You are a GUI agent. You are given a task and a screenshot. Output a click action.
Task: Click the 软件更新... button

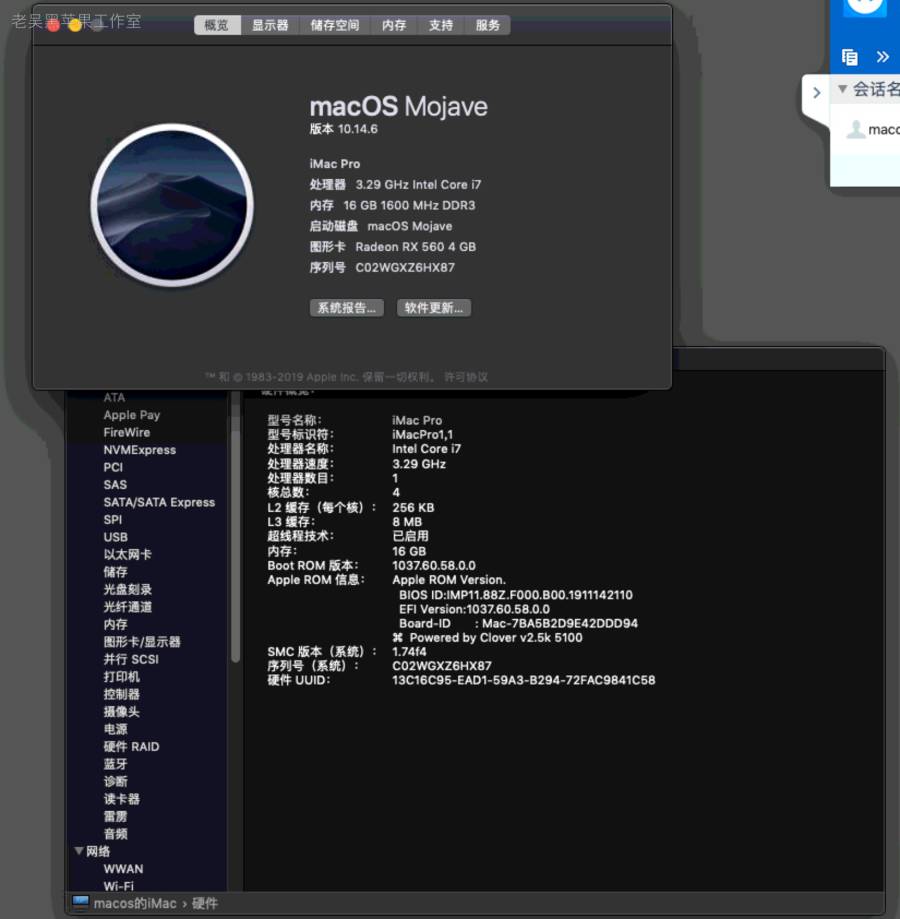click(x=434, y=308)
